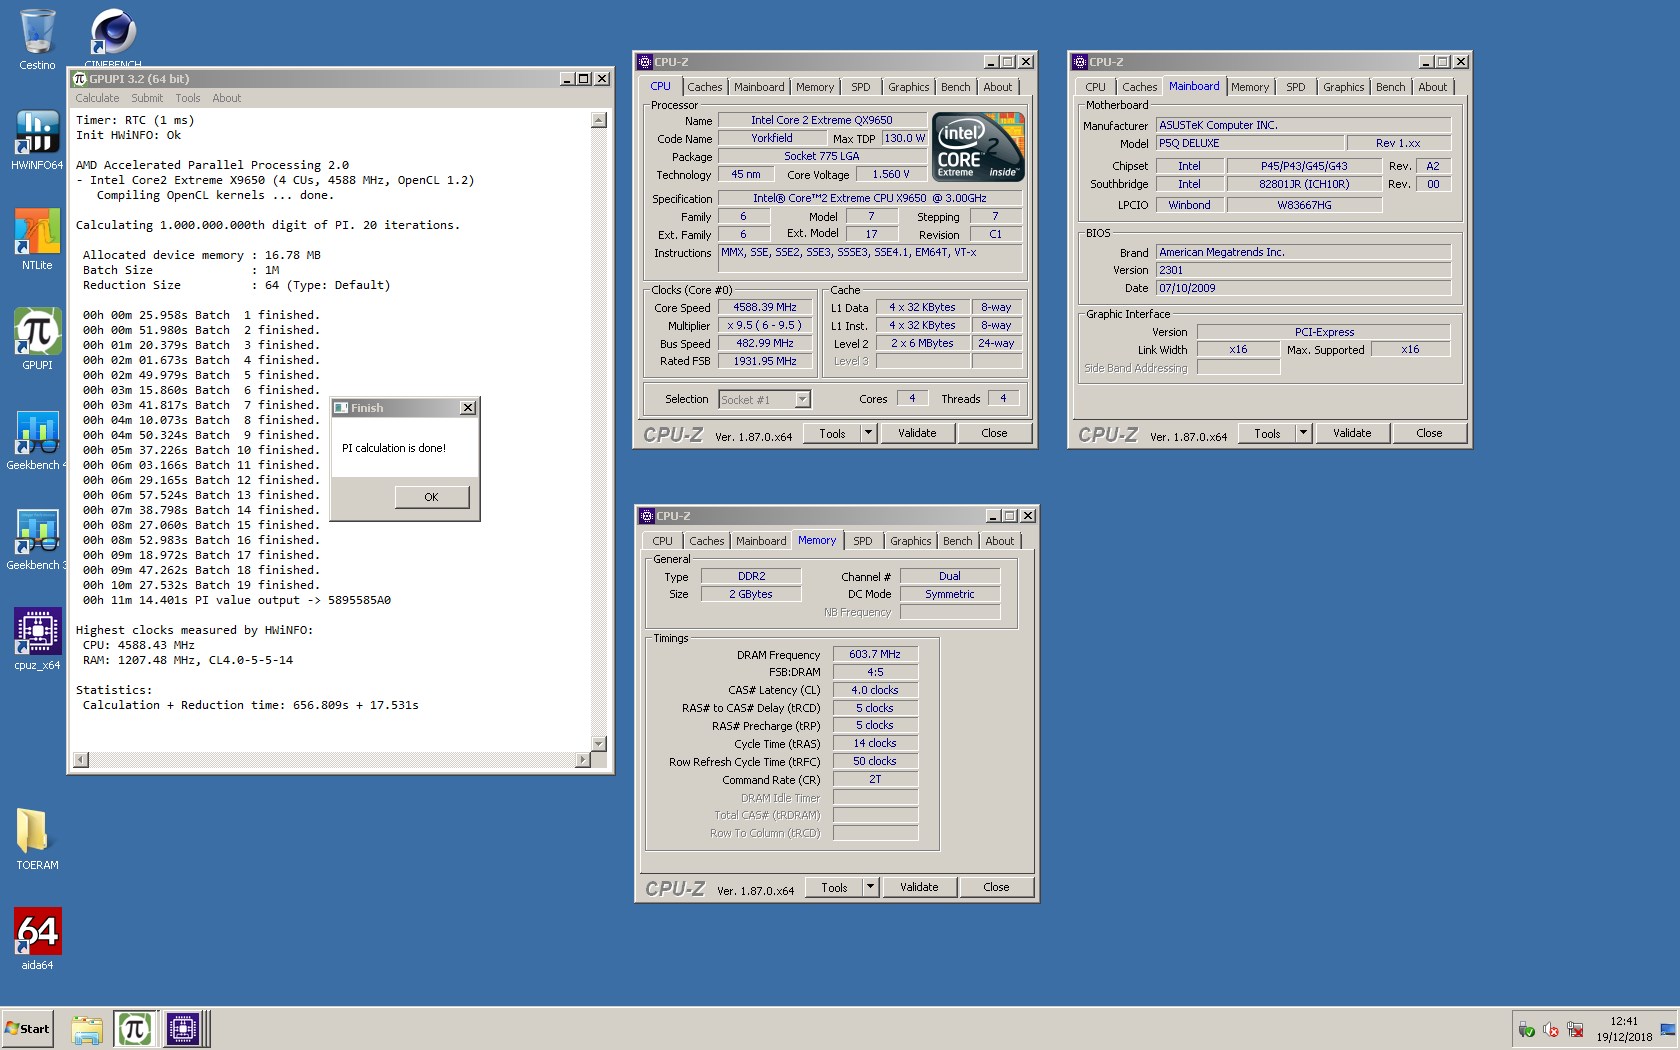The image size is (1680, 1050).
Task: Click the BIOS Version field 2301
Action: tap(1303, 270)
